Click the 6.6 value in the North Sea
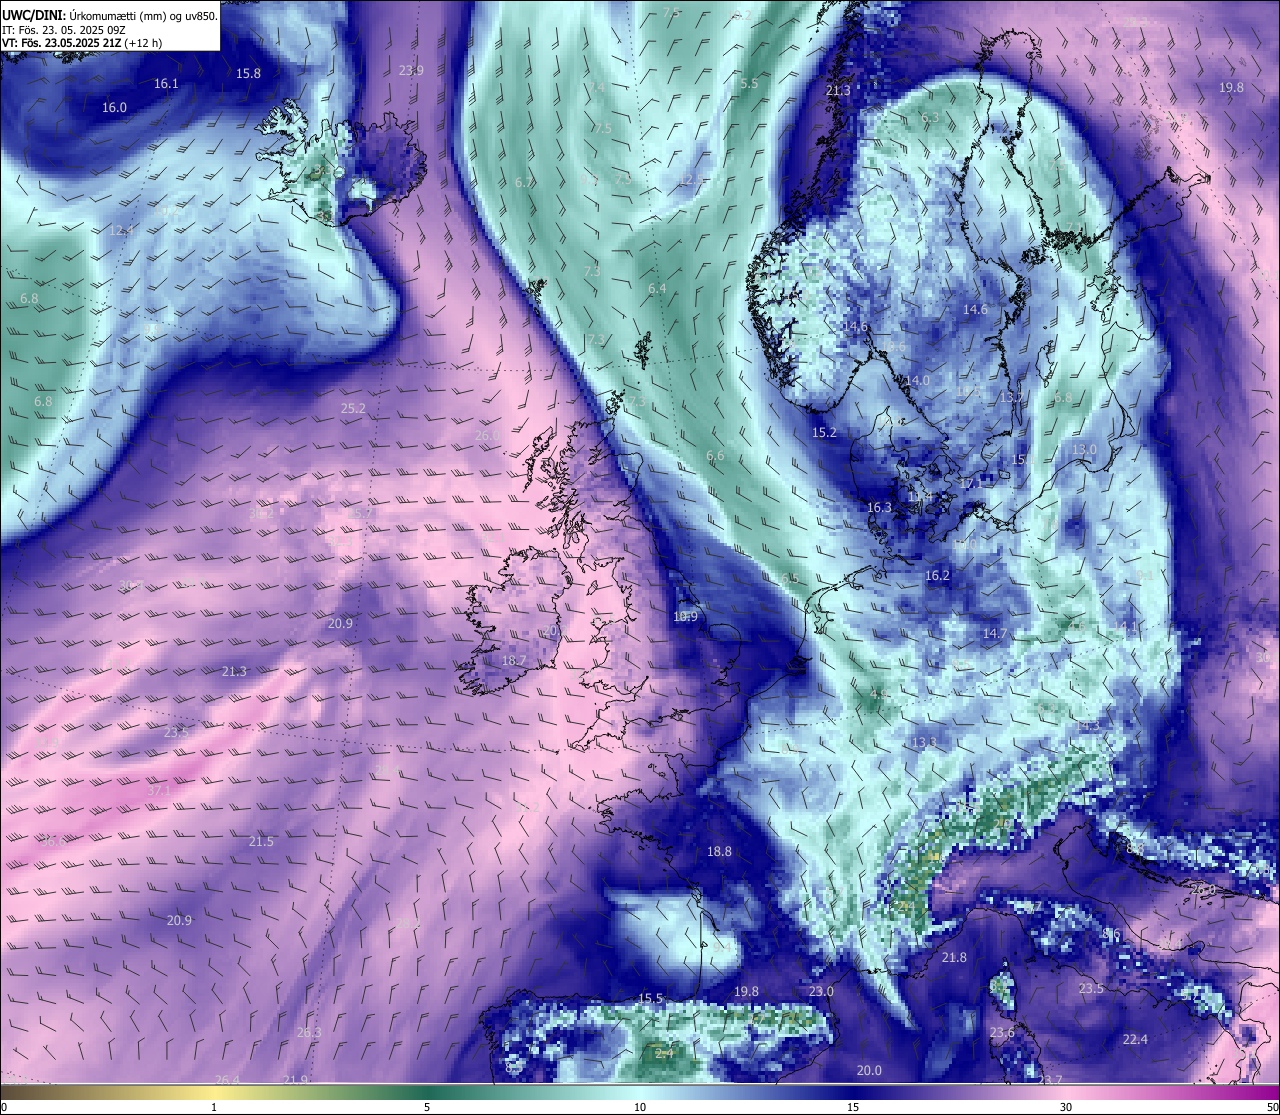Image resolution: width=1280 pixels, height=1115 pixels. tap(715, 455)
